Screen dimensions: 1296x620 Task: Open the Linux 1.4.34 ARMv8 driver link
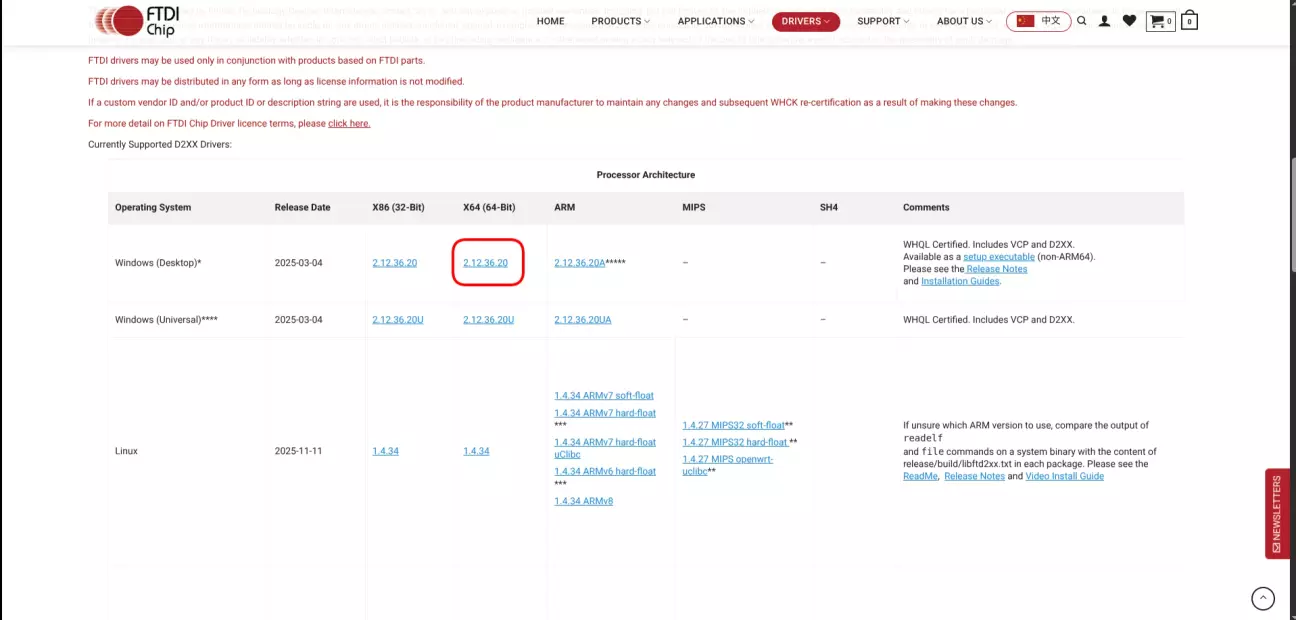(583, 501)
